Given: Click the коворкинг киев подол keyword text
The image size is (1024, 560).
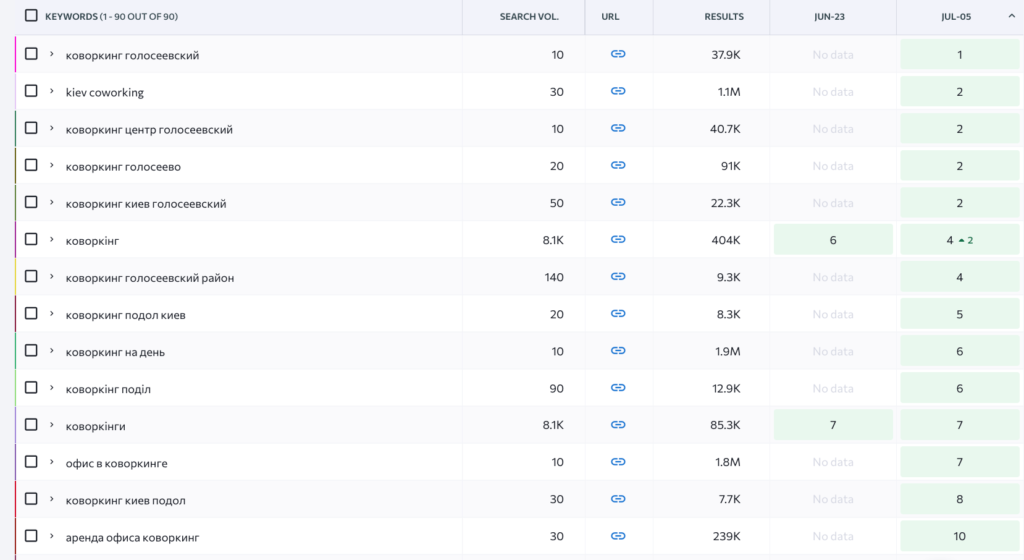Looking at the screenshot, I should pyautogui.click(x=125, y=500).
